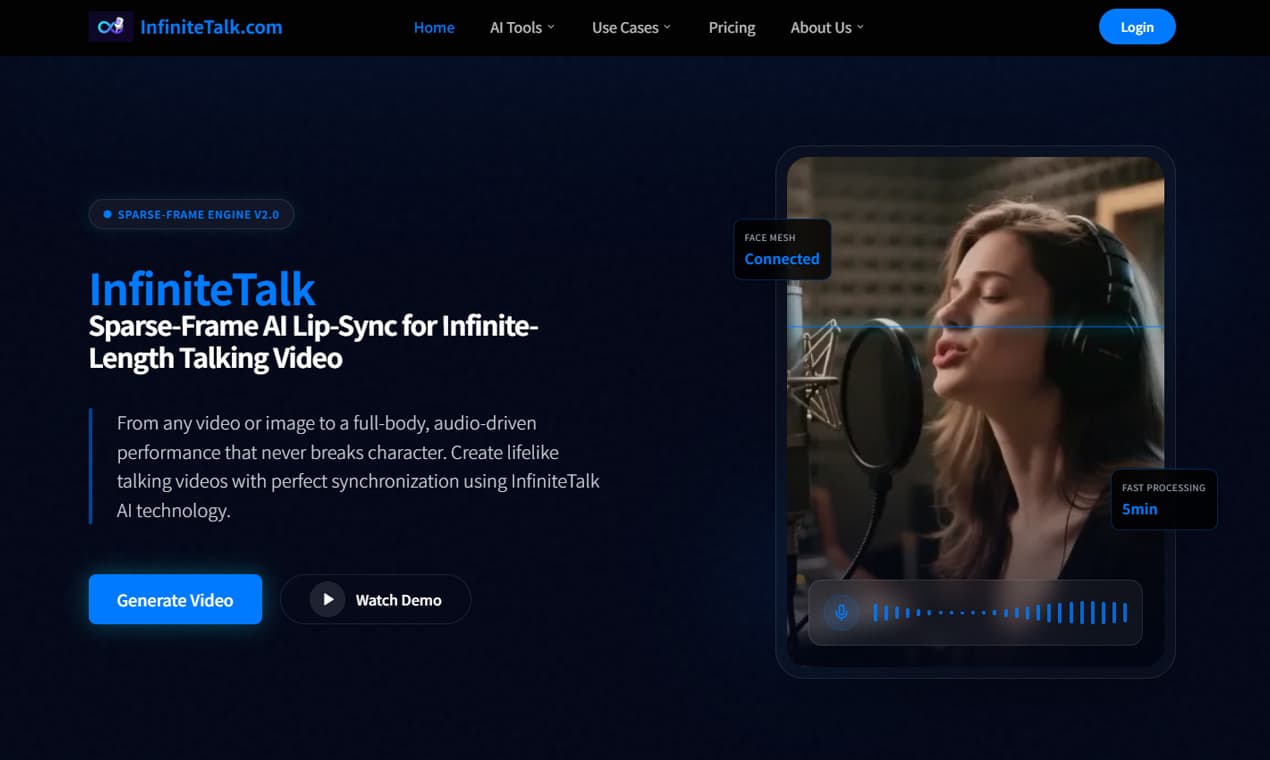The width and height of the screenshot is (1270, 760).
Task: Select Home in the navigation bar
Action: [434, 27]
